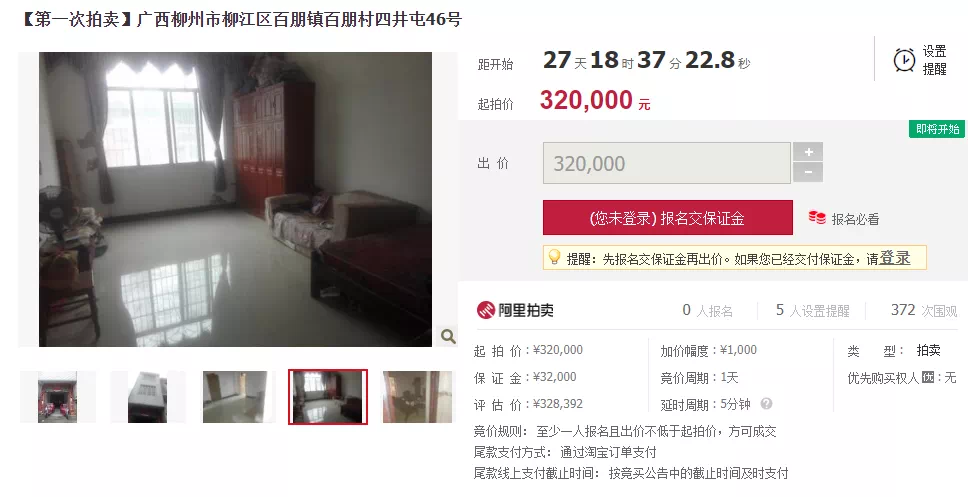Decrease bid with the minus button
The image size is (968, 497).
(808, 172)
